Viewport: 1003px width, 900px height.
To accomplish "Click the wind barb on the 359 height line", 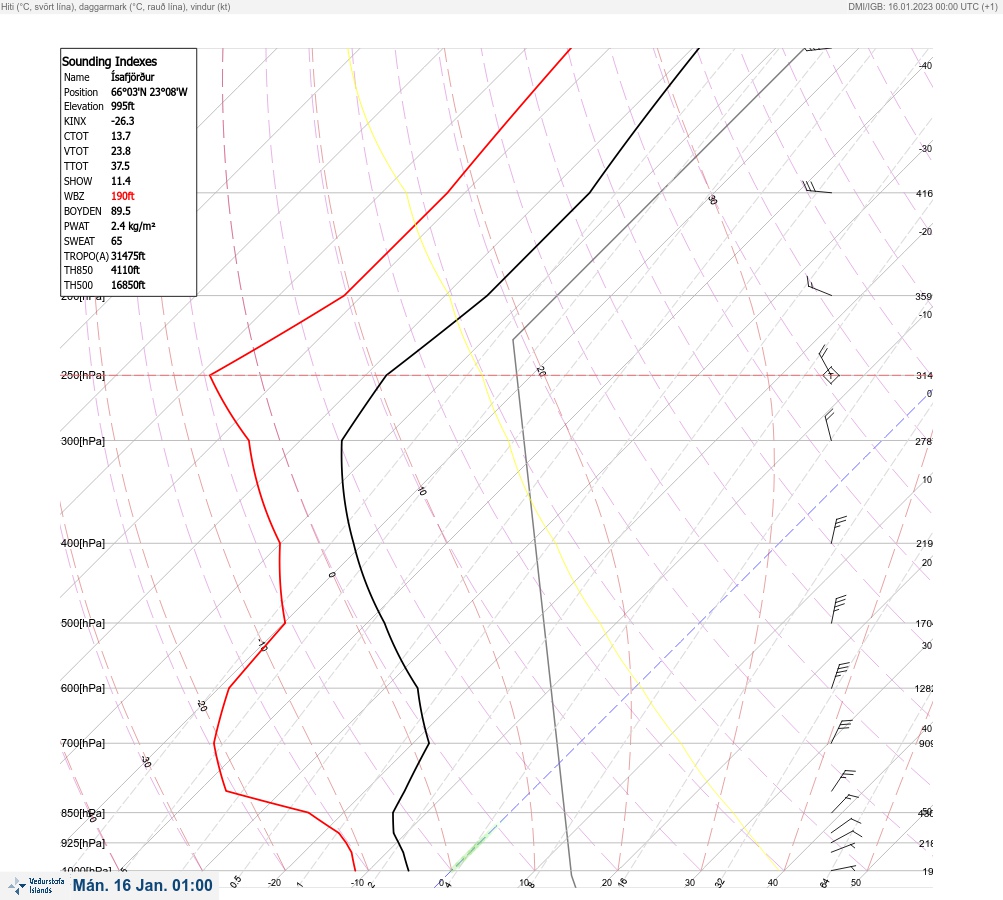I will (819, 286).
